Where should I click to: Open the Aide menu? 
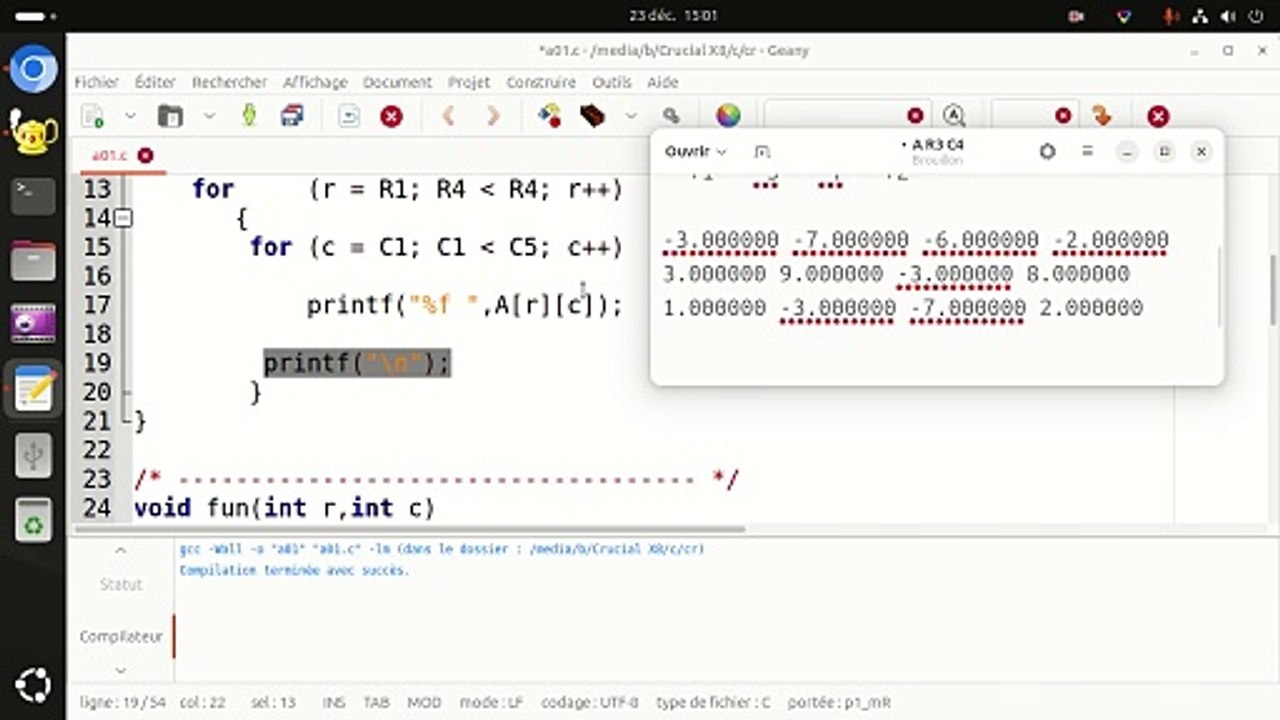(x=663, y=82)
